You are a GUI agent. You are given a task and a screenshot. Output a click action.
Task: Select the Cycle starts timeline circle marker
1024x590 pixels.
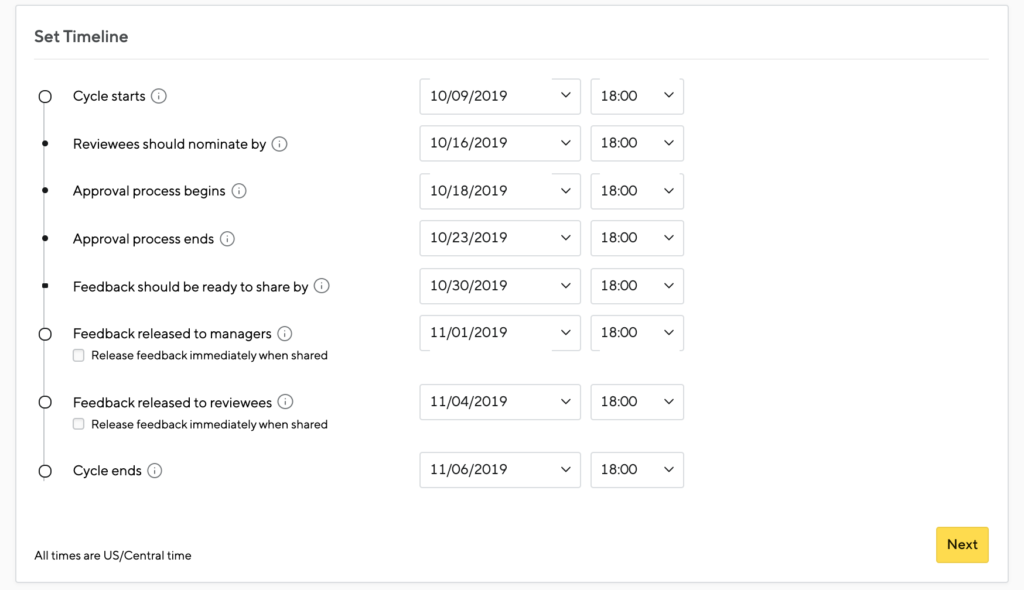pyautogui.click(x=45, y=97)
